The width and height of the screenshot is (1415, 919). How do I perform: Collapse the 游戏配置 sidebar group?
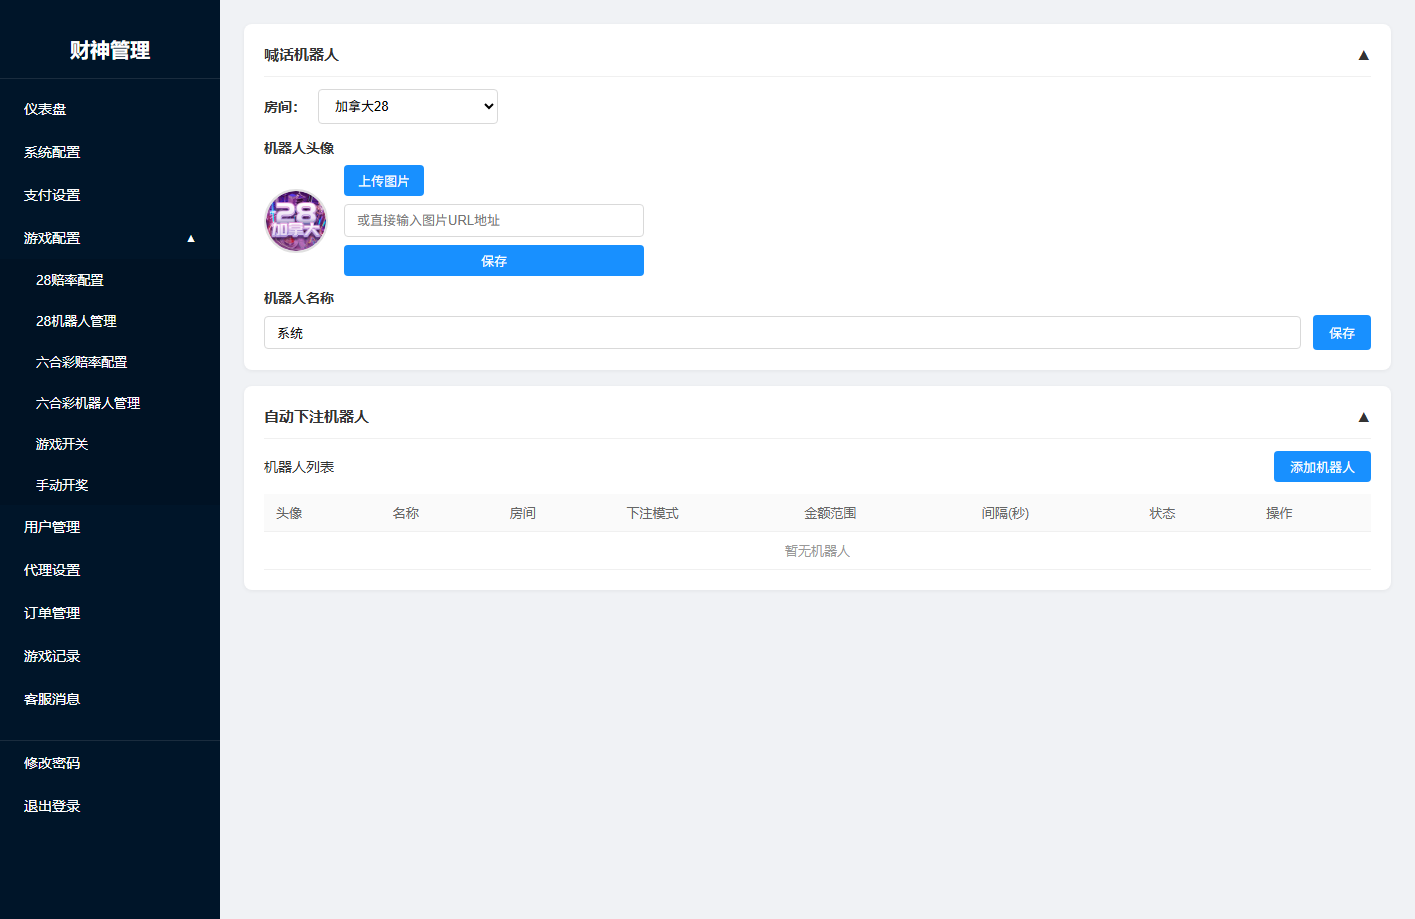tap(110, 238)
